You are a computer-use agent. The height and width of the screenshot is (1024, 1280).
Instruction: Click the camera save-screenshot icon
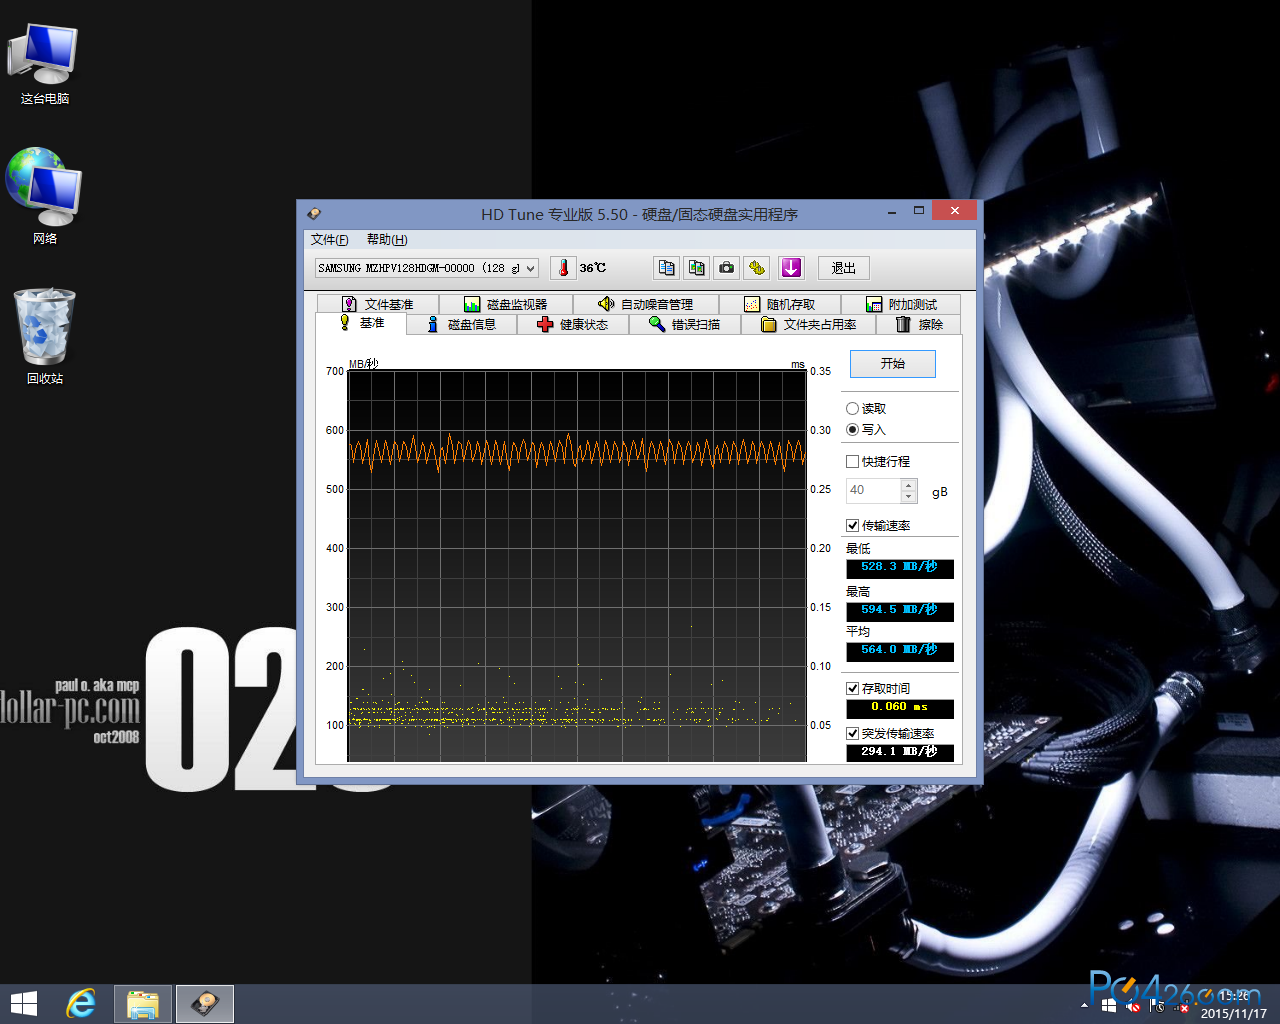pyautogui.click(x=727, y=268)
